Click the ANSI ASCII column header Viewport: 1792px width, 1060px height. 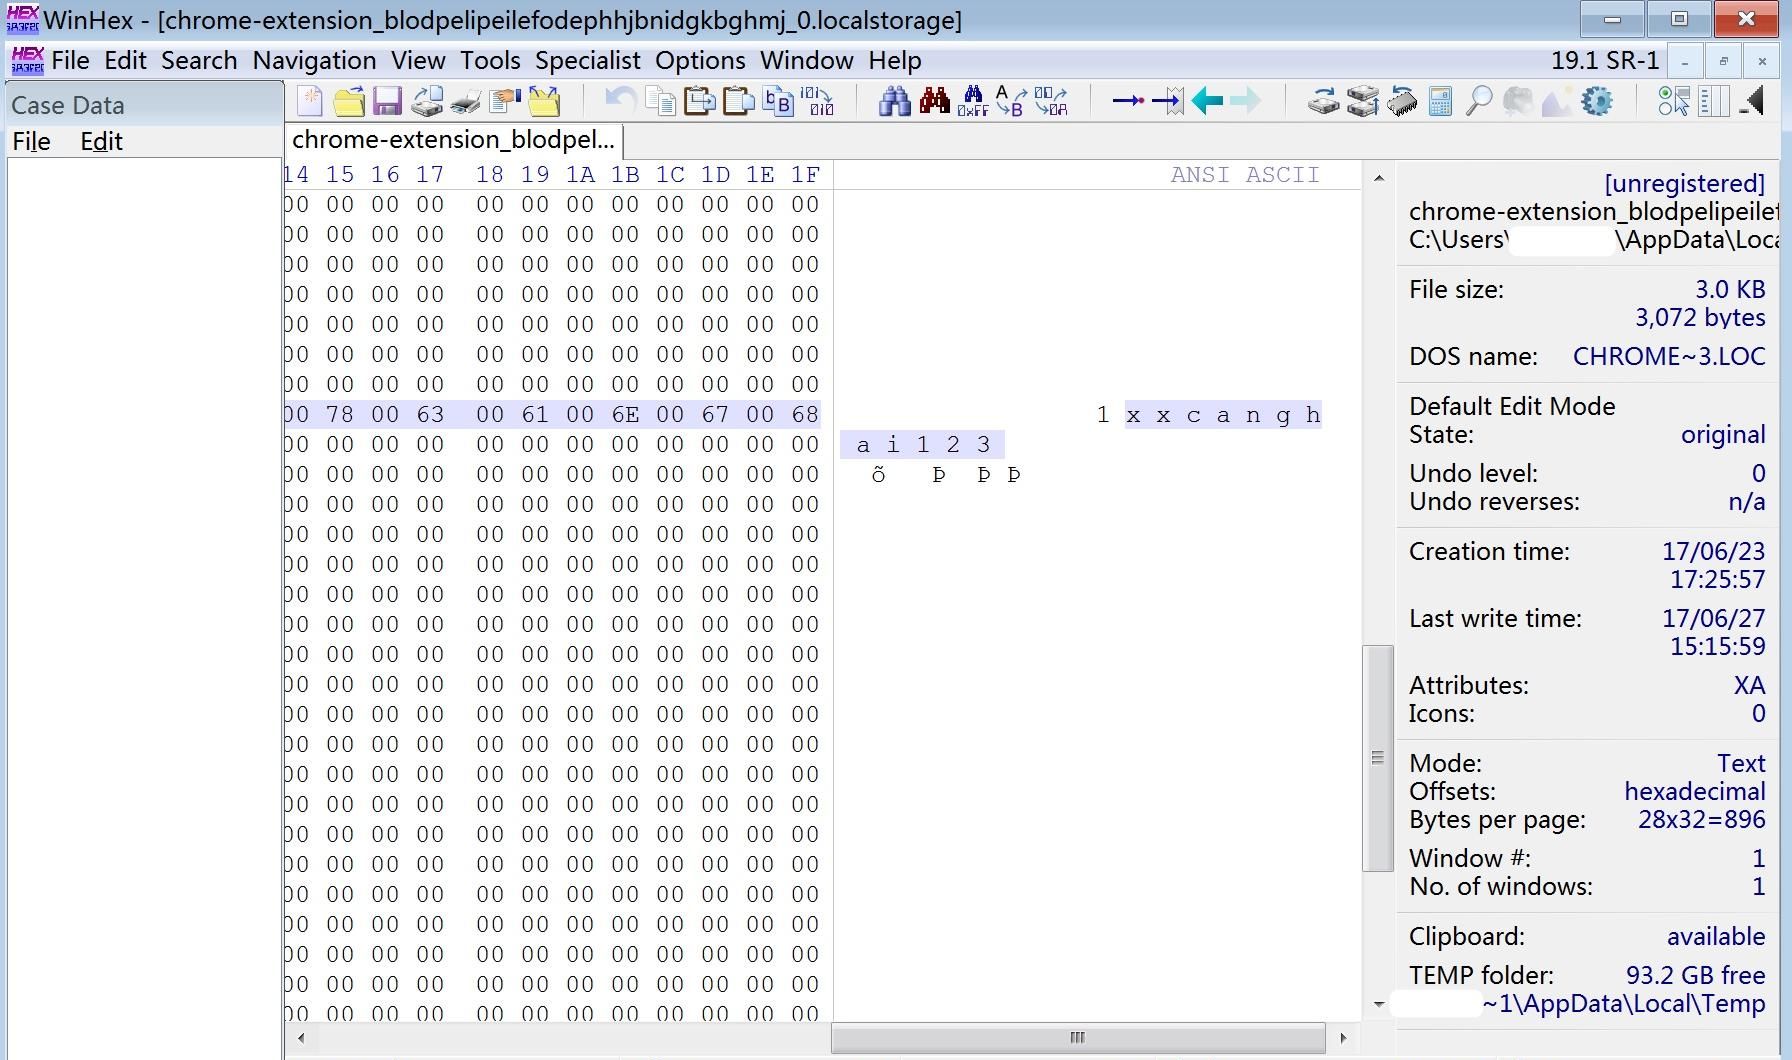(1245, 175)
